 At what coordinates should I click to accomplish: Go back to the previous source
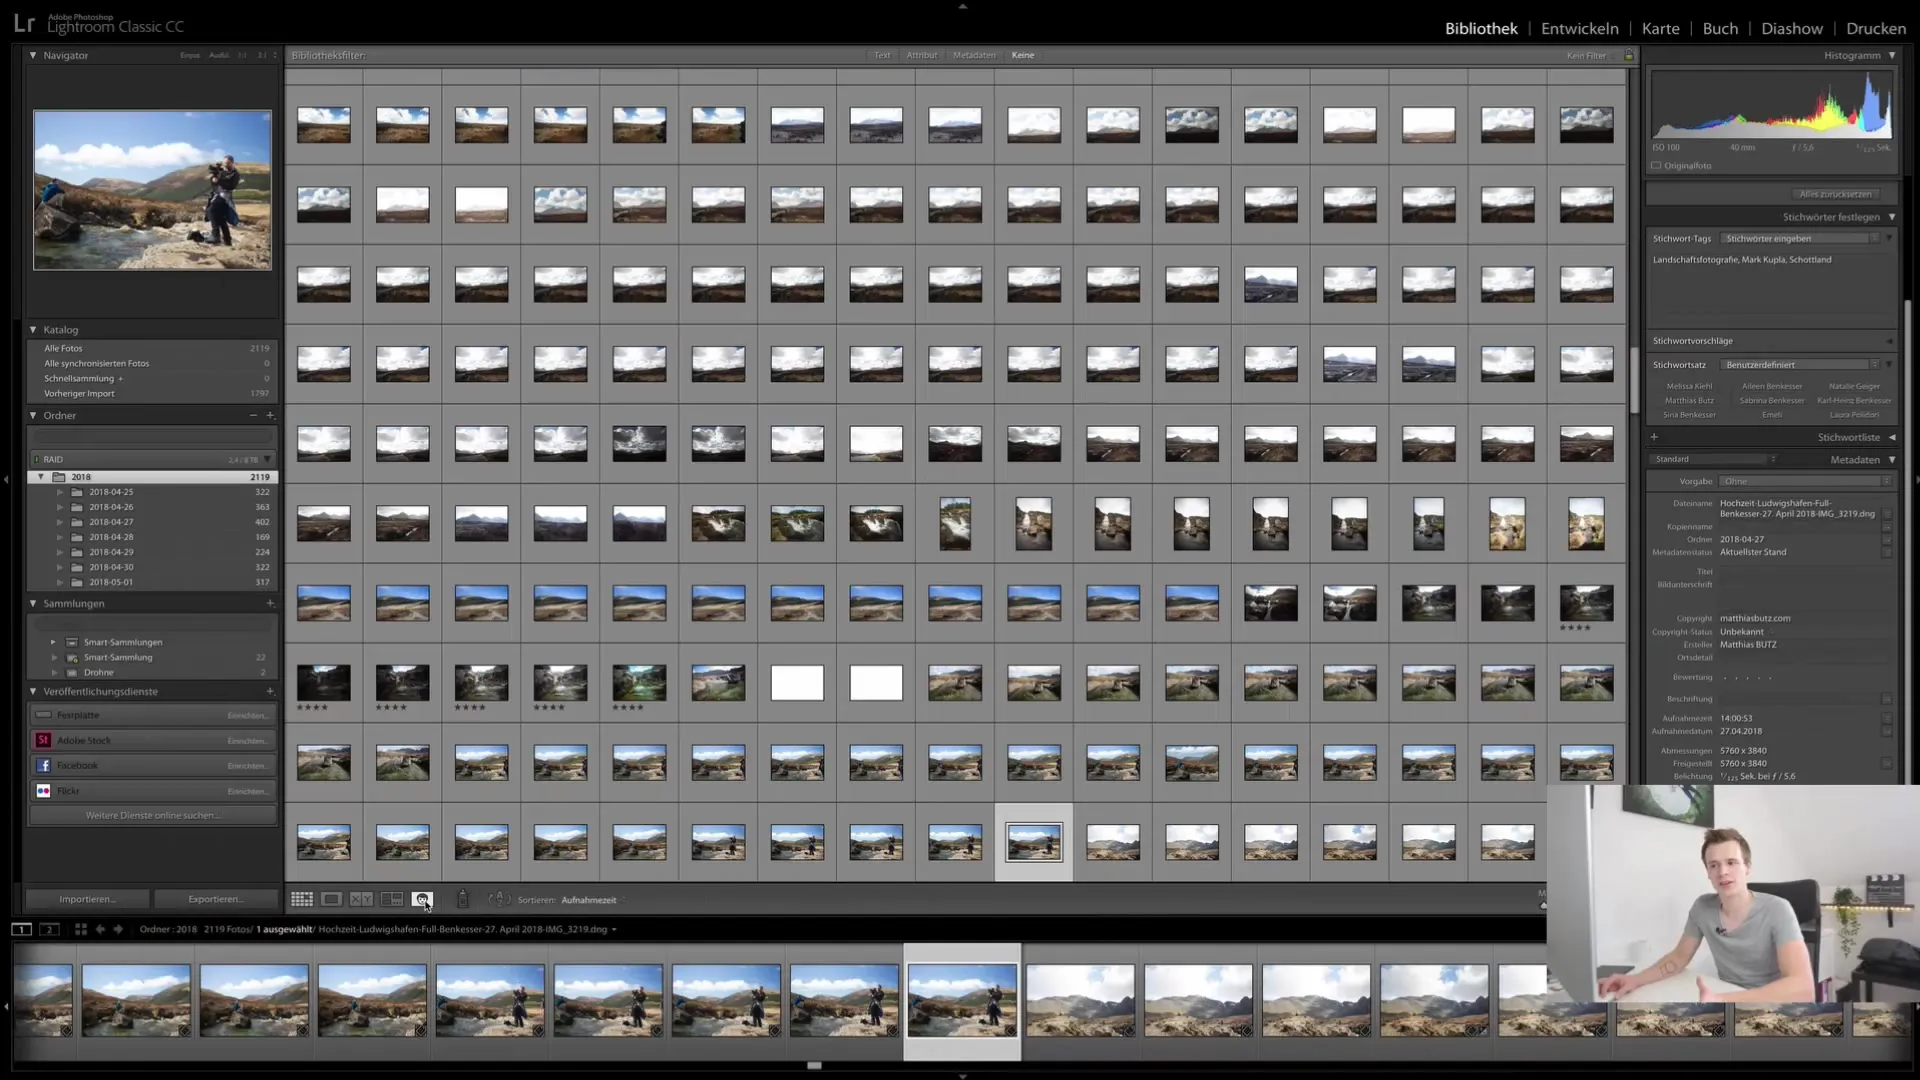[100, 929]
